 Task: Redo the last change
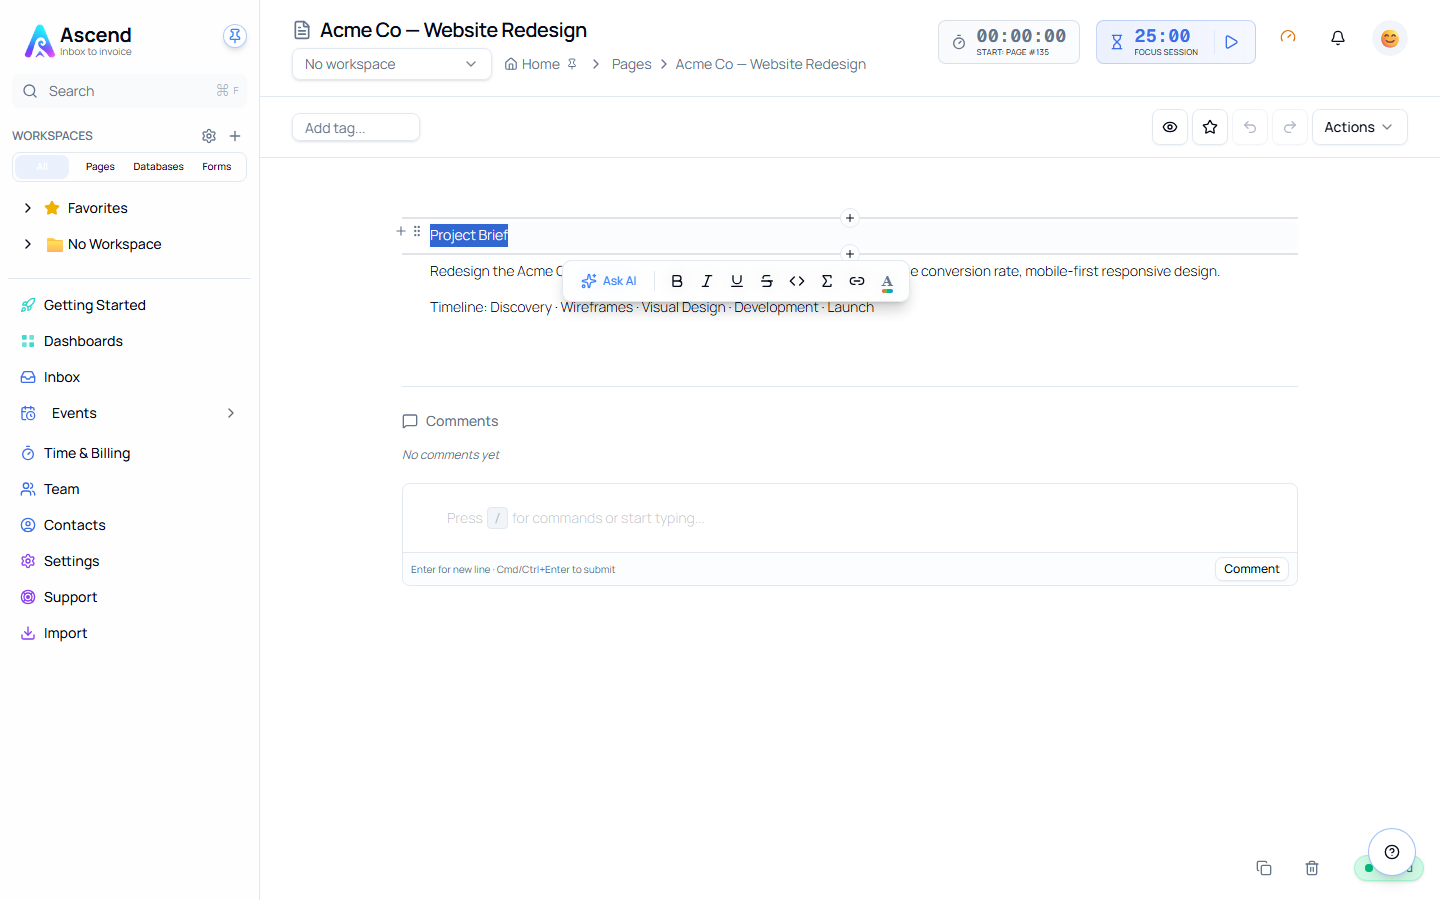click(x=1290, y=127)
